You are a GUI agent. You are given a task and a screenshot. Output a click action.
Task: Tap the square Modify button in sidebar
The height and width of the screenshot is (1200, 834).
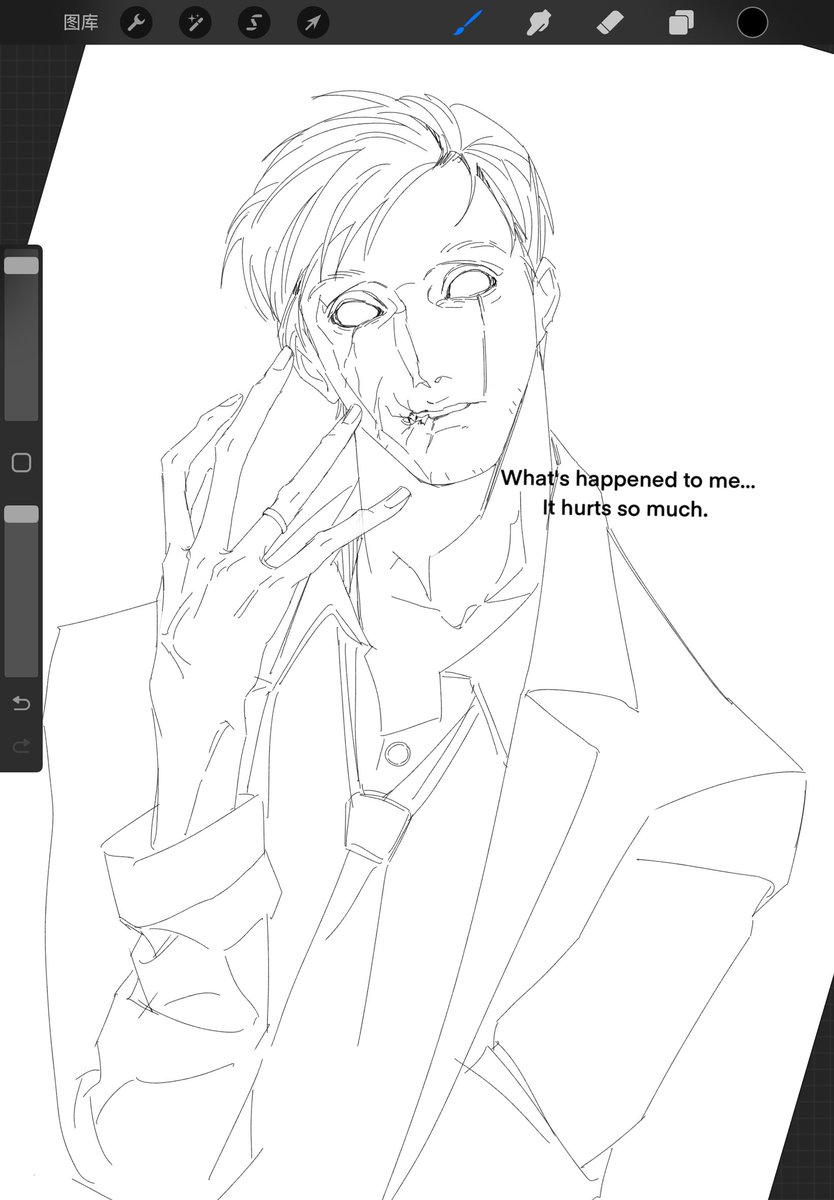point(21,463)
